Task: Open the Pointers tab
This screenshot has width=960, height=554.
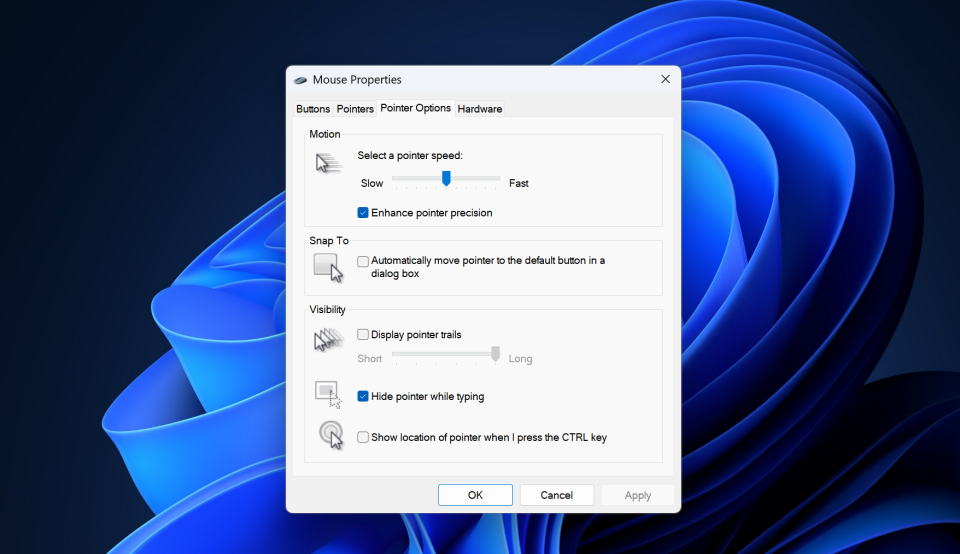Action: click(355, 109)
